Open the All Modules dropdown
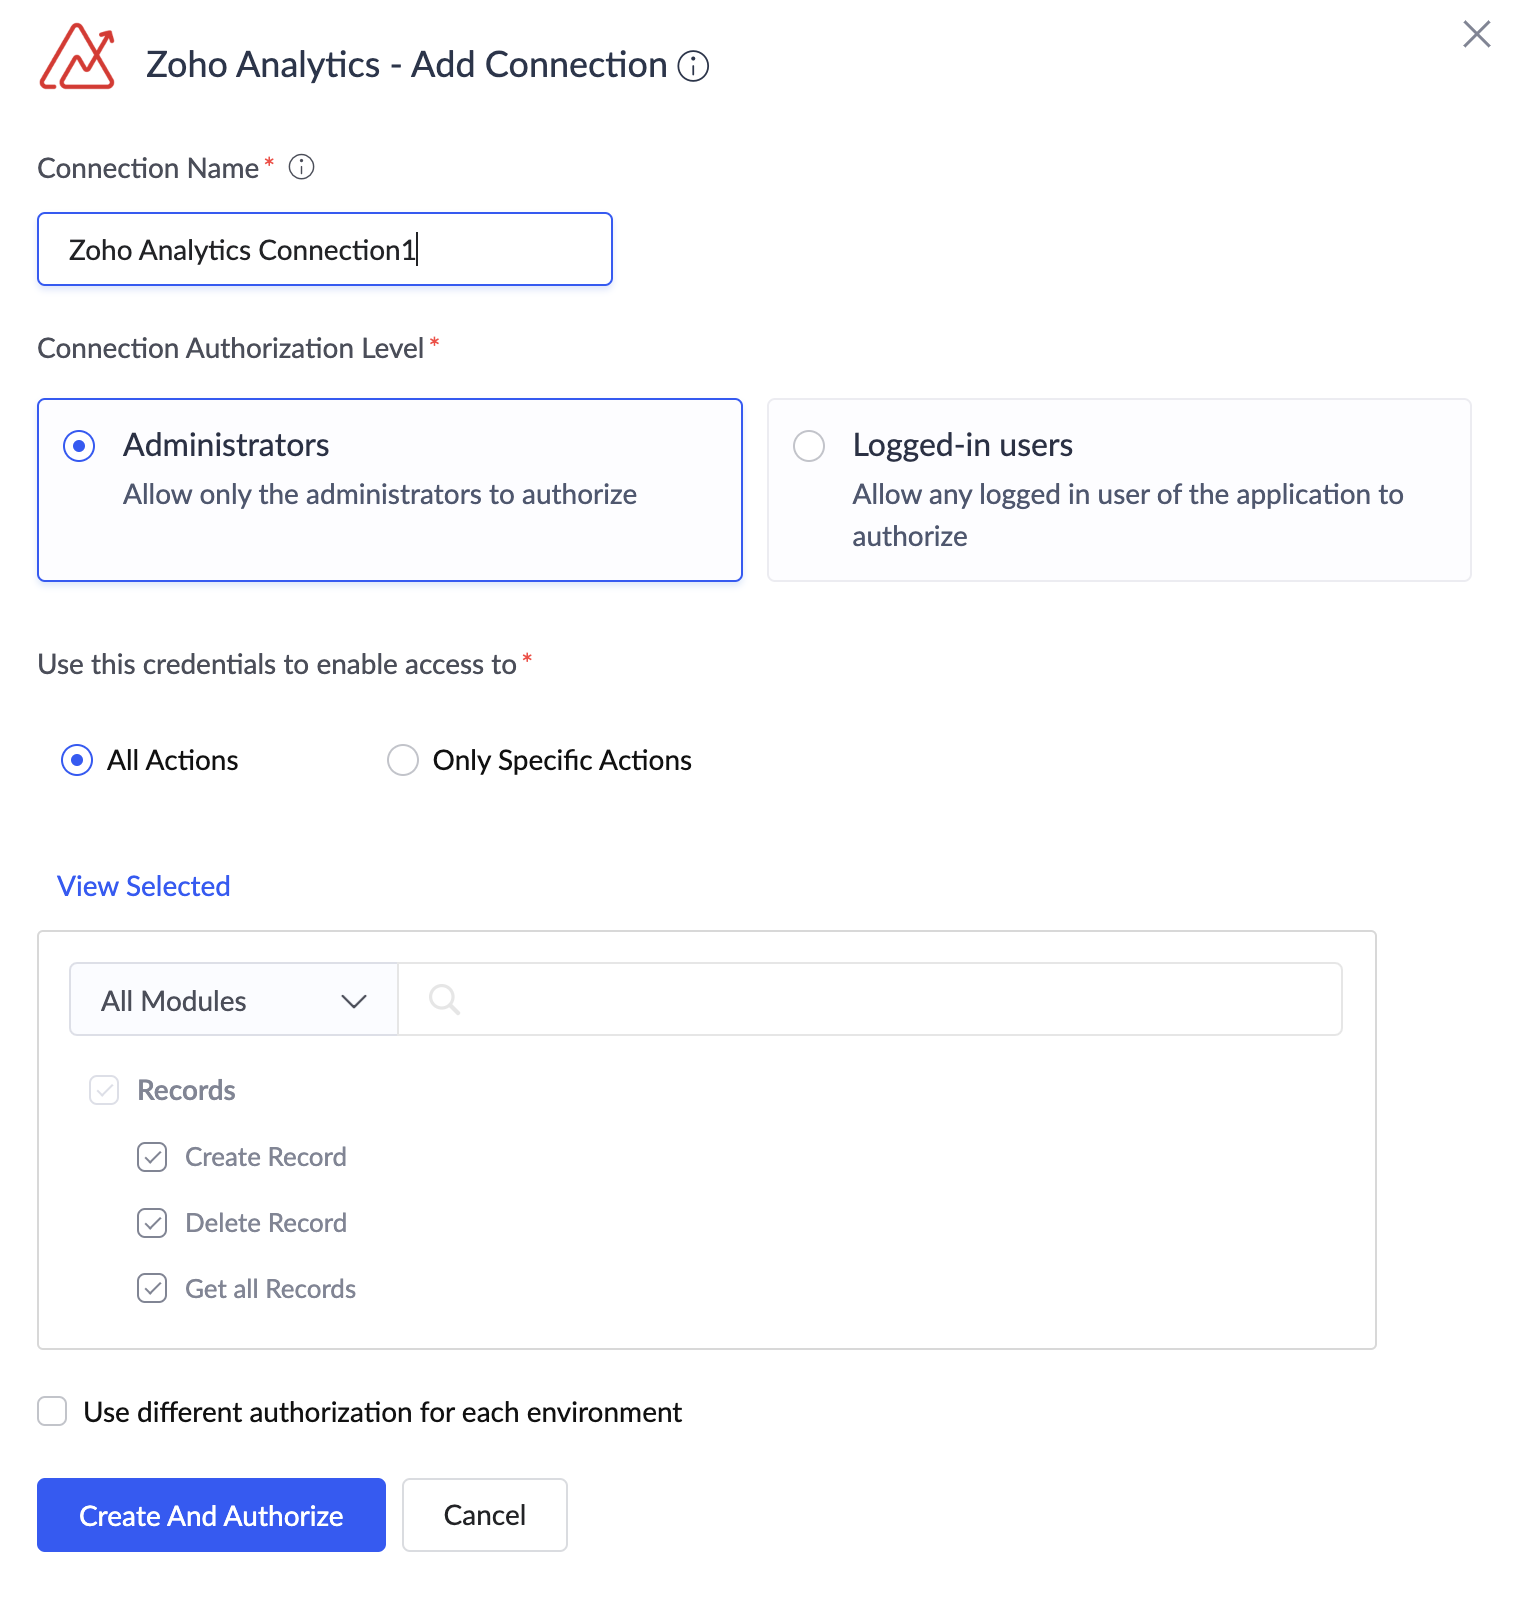Image resolution: width=1524 pixels, height=1598 pixels. [234, 1000]
